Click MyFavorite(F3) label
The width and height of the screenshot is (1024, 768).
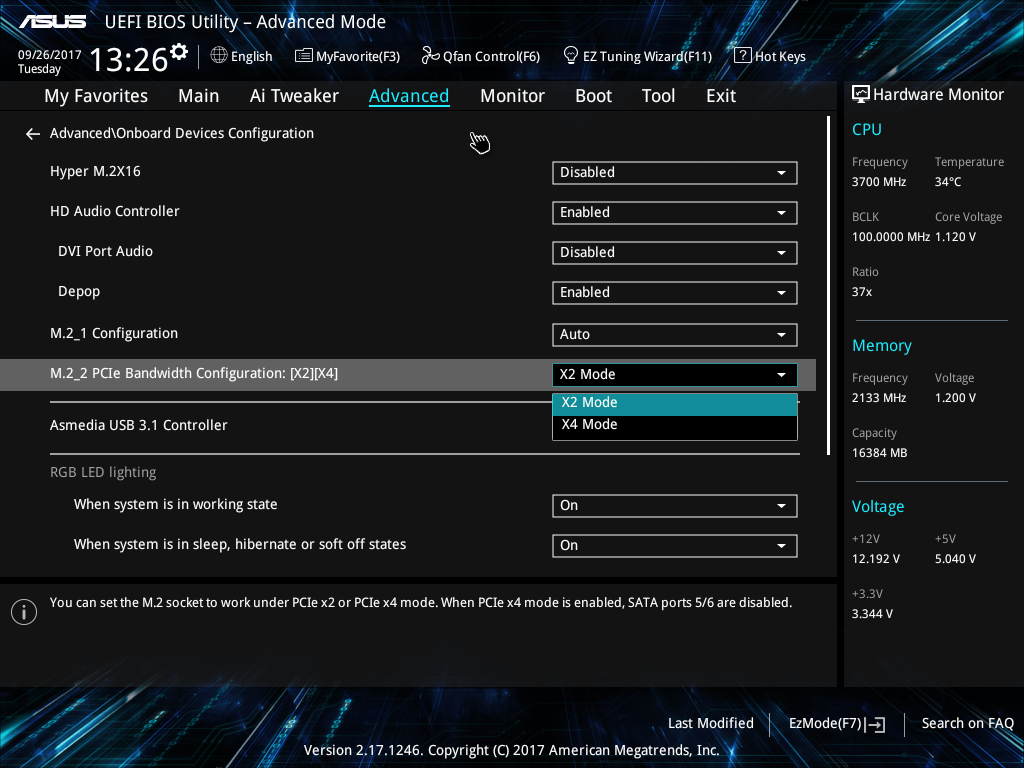[x=358, y=57]
